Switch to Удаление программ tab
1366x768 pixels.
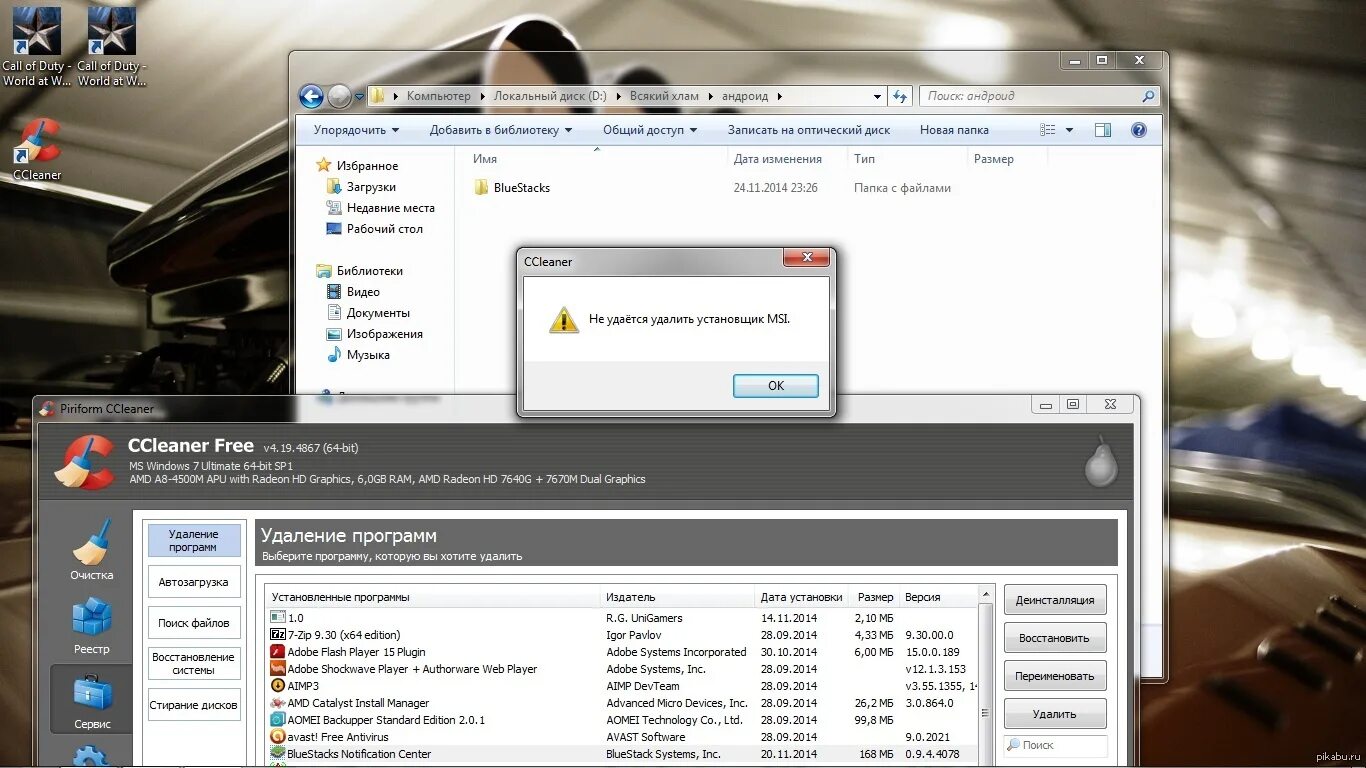194,541
